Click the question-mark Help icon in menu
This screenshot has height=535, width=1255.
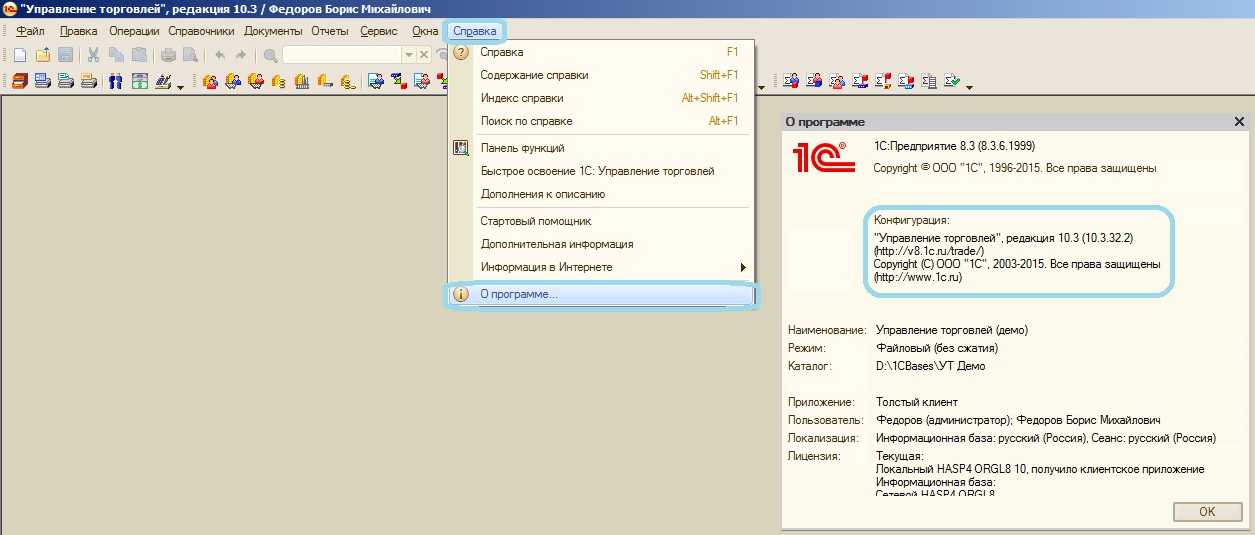tap(461, 52)
